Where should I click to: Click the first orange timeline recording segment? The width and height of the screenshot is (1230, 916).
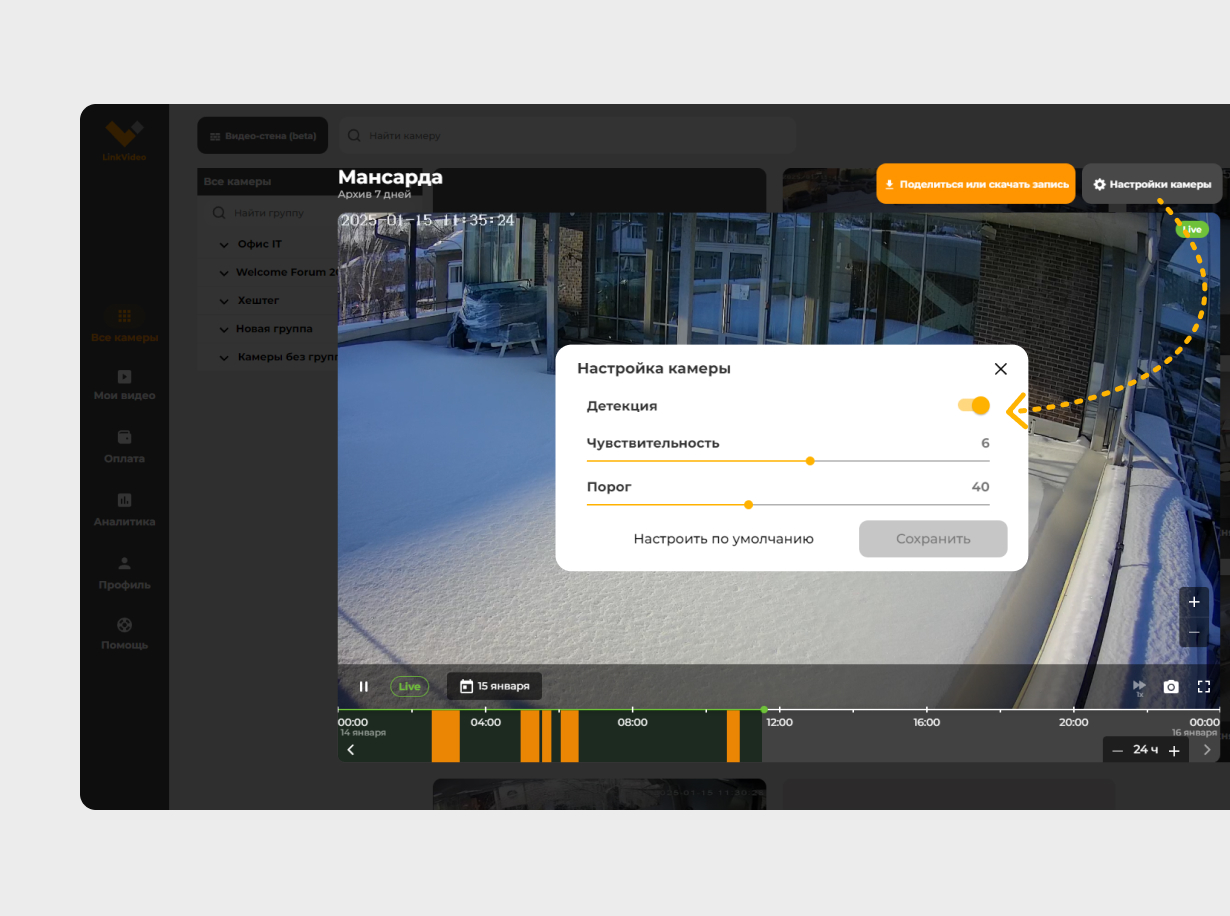445,736
